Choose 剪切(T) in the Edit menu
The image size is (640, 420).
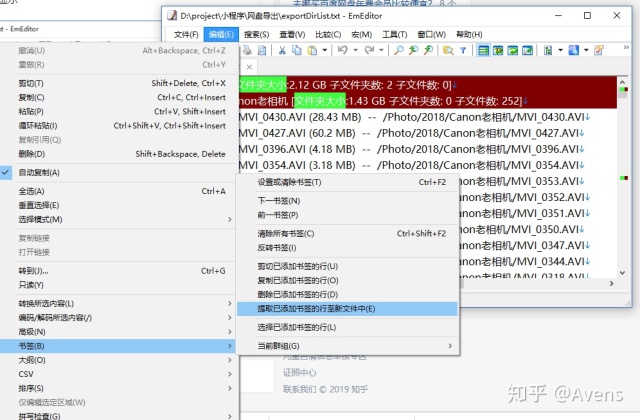coord(117,83)
